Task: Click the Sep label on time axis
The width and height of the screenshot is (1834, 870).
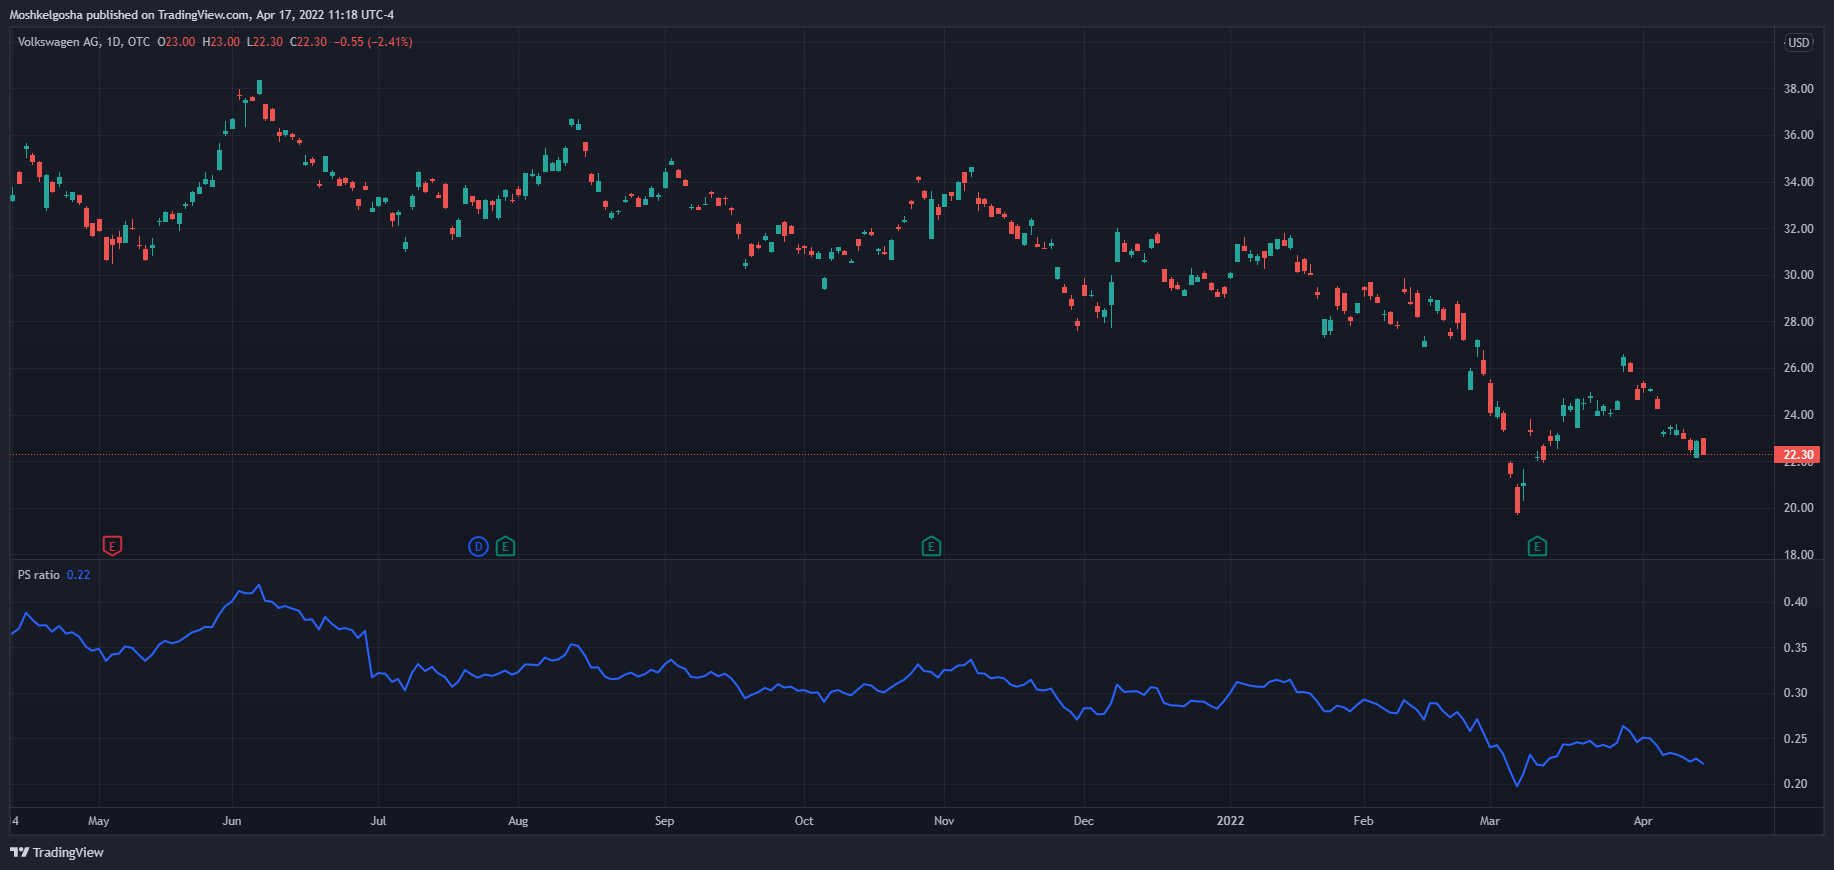Action: pyautogui.click(x=664, y=821)
